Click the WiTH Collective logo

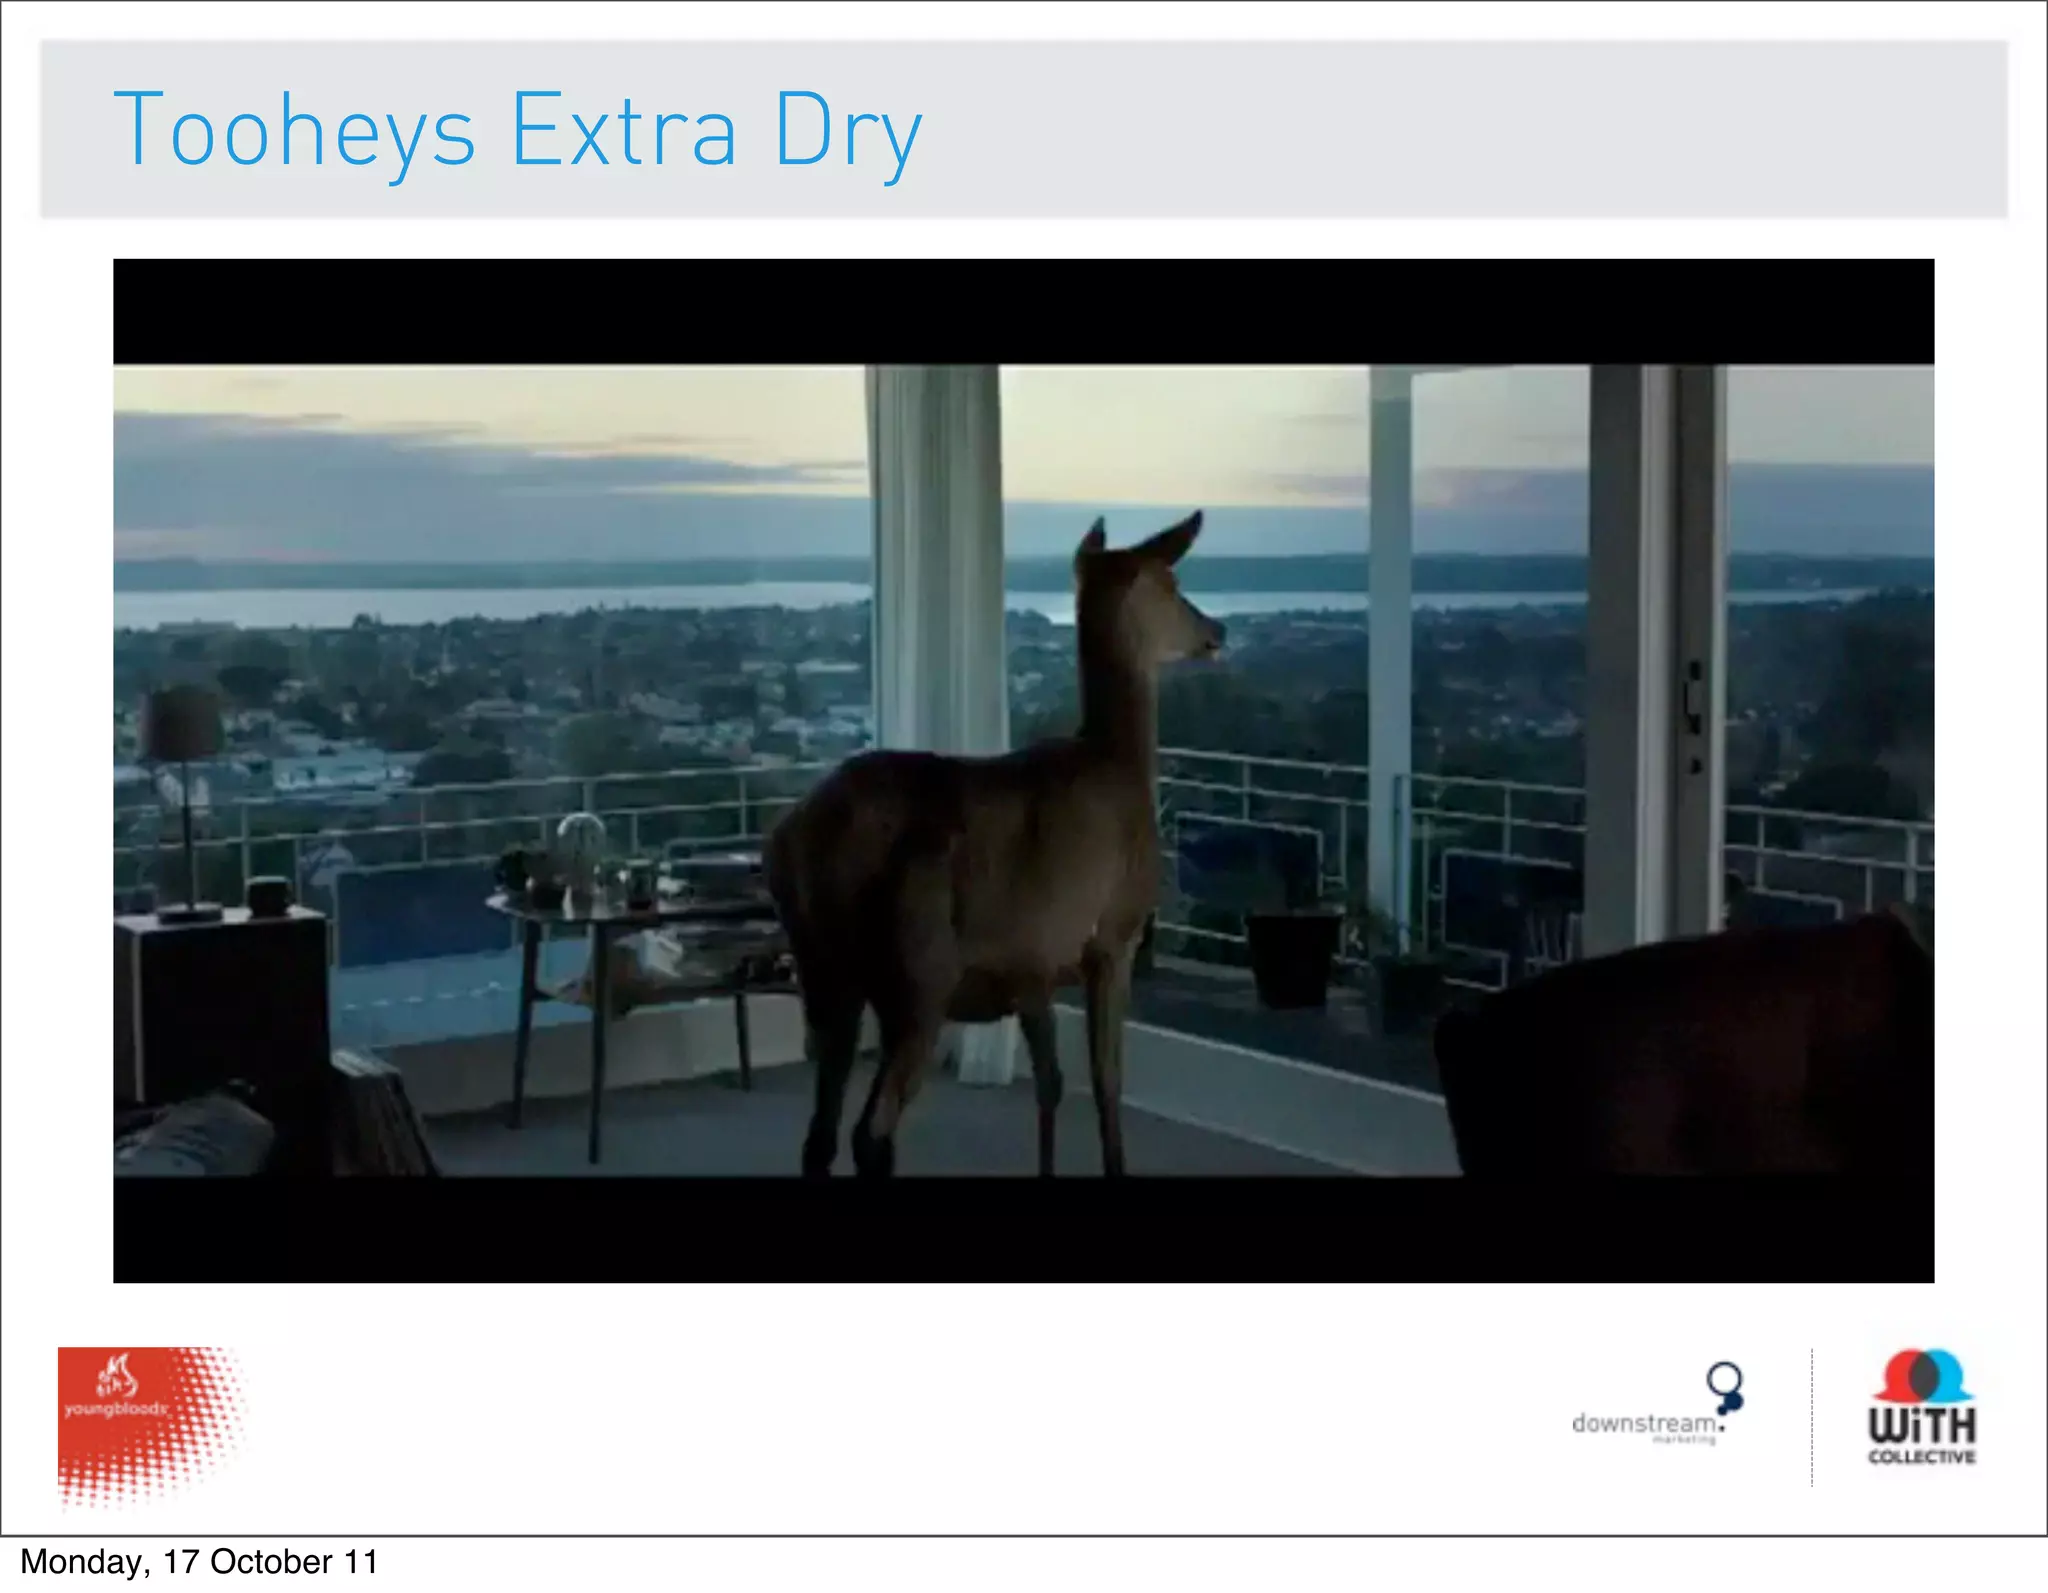point(1922,1408)
